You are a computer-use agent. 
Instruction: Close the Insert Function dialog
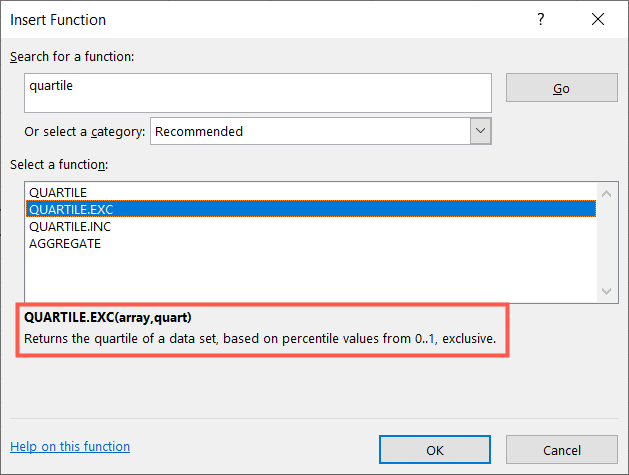[598, 19]
